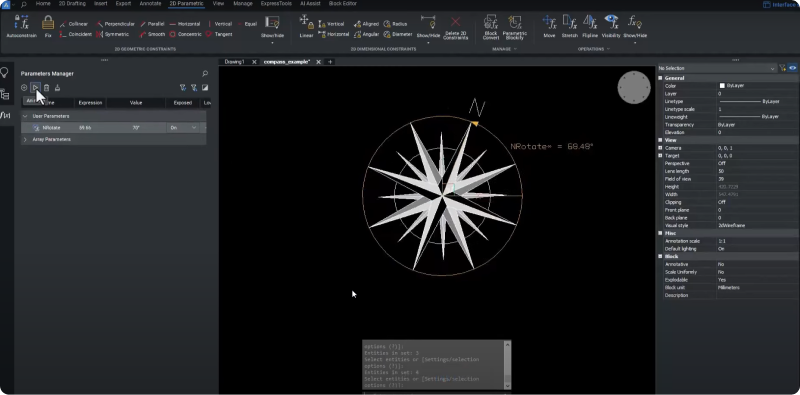
Task: Close the compass_example tab
Action: pos(318,62)
